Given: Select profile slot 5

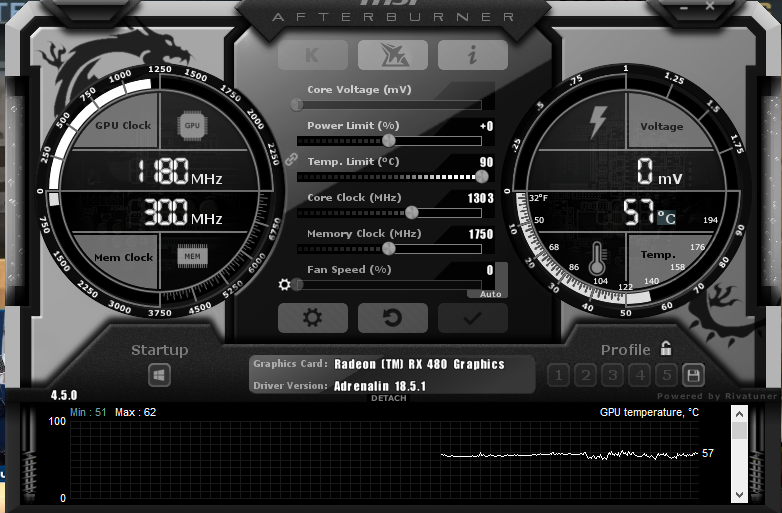Looking at the screenshot, I should 667,375.
